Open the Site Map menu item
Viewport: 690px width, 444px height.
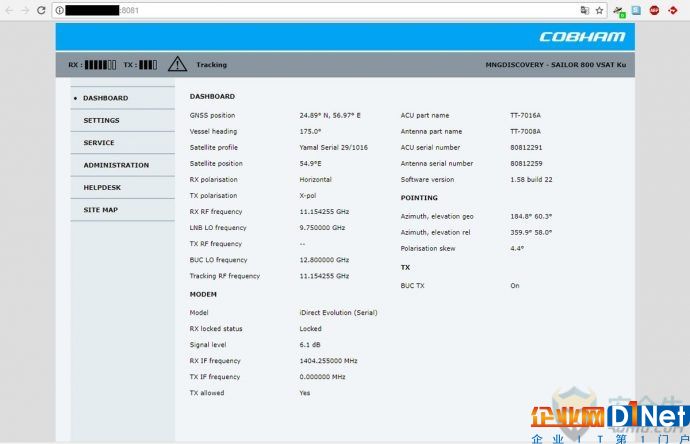(122, 210)
